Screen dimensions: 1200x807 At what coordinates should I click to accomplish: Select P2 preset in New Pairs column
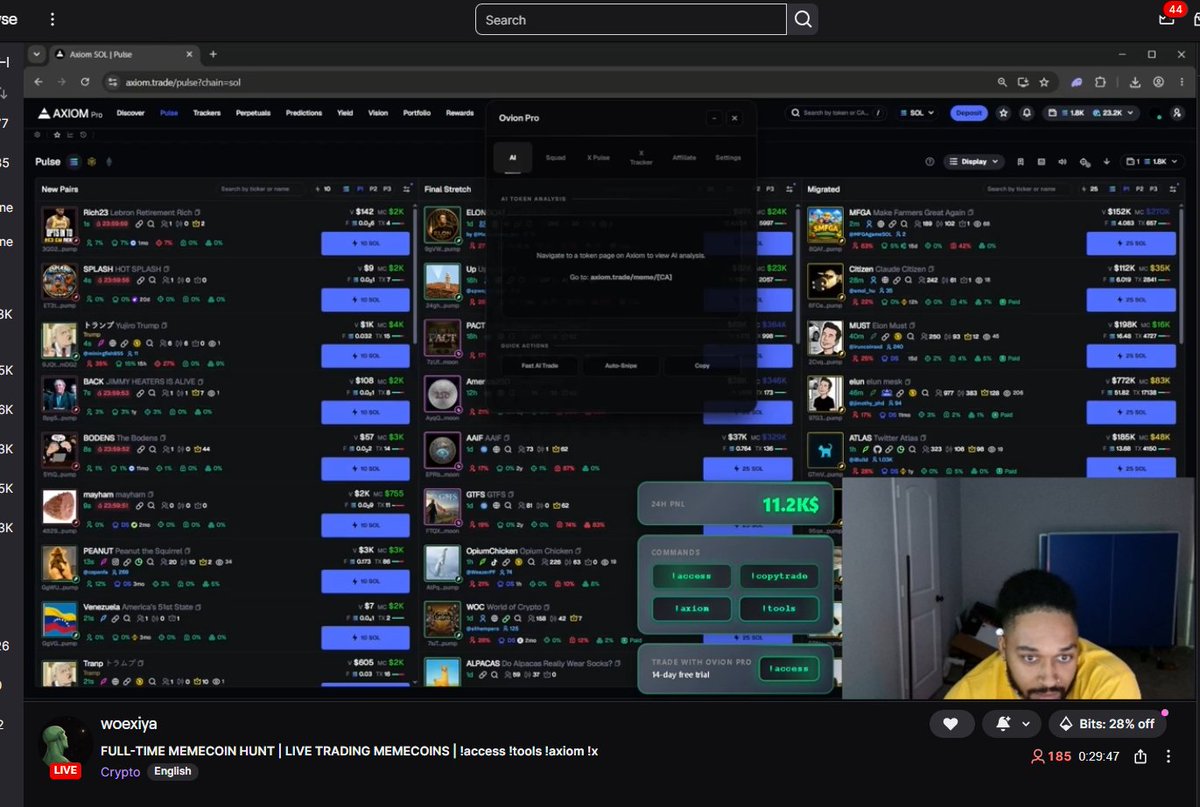[x=374, y=188]
